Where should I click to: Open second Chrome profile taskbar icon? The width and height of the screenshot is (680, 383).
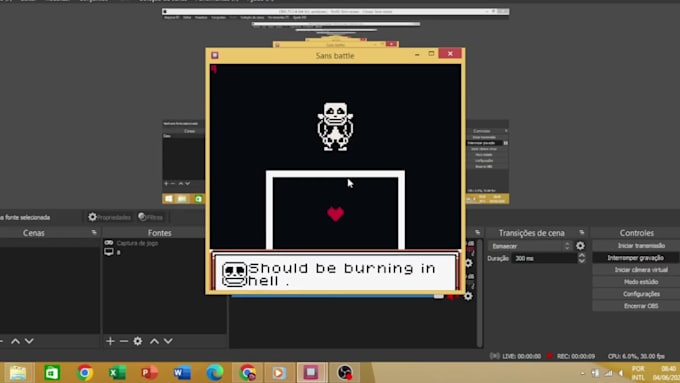(x=248, y=373)
